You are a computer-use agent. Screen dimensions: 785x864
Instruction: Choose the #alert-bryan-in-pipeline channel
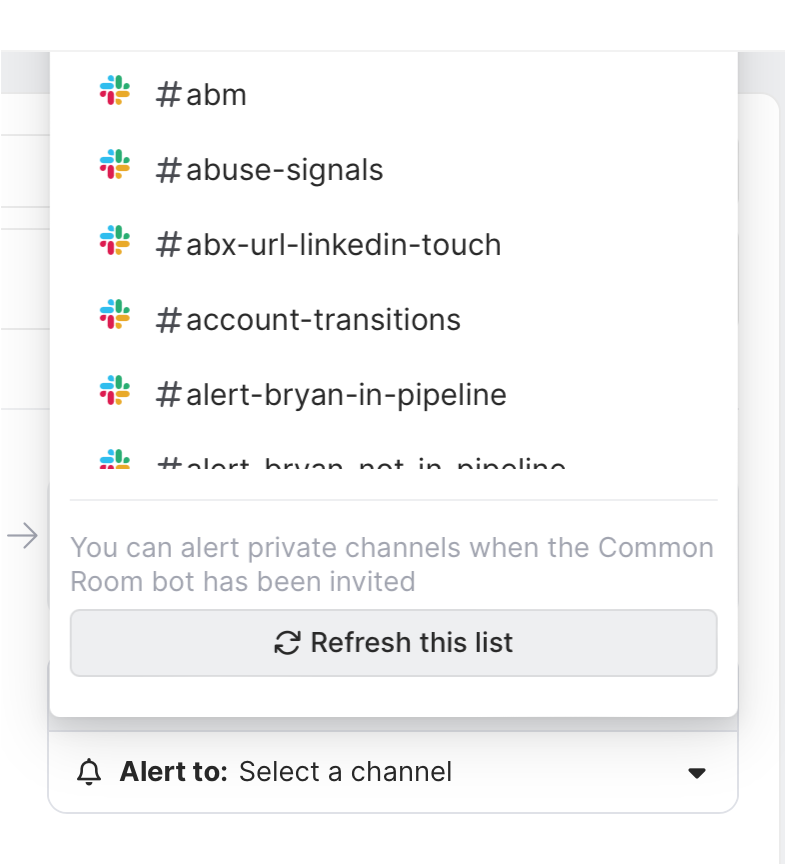point(332,395)
